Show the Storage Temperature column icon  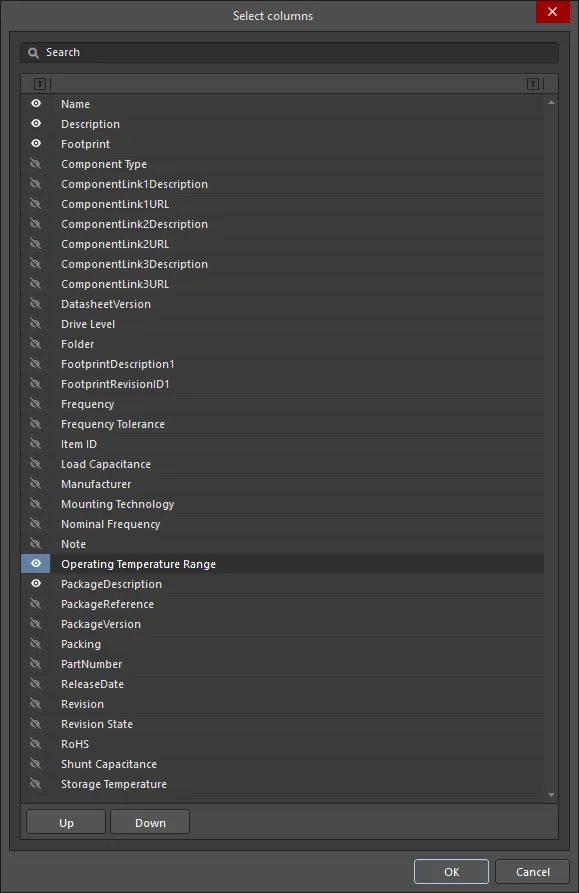36,784
